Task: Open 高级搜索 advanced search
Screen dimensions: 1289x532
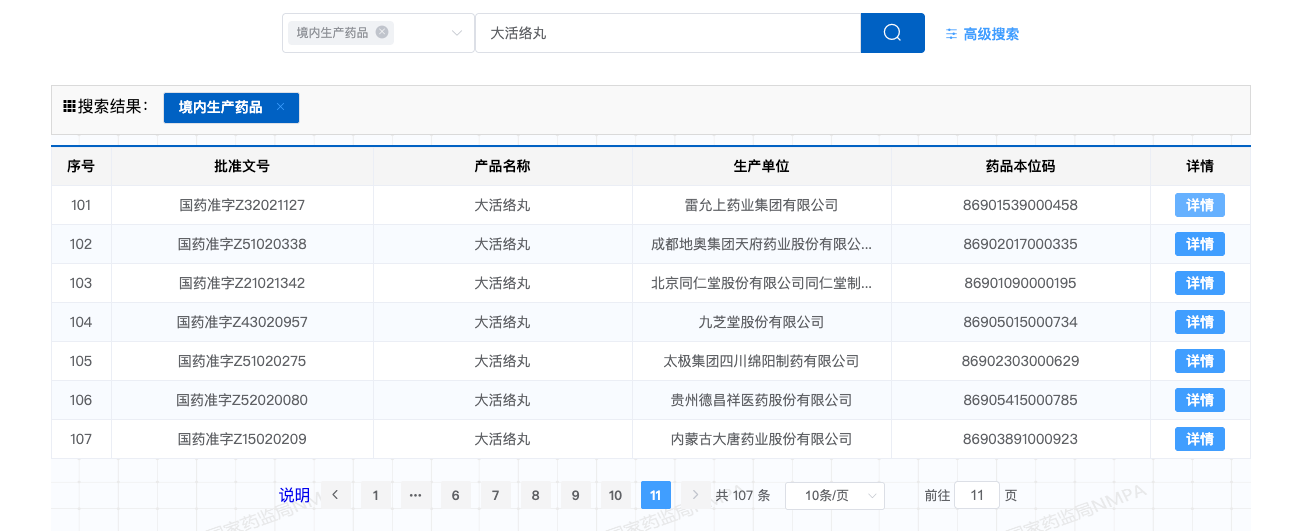Action: coord(982,34)
